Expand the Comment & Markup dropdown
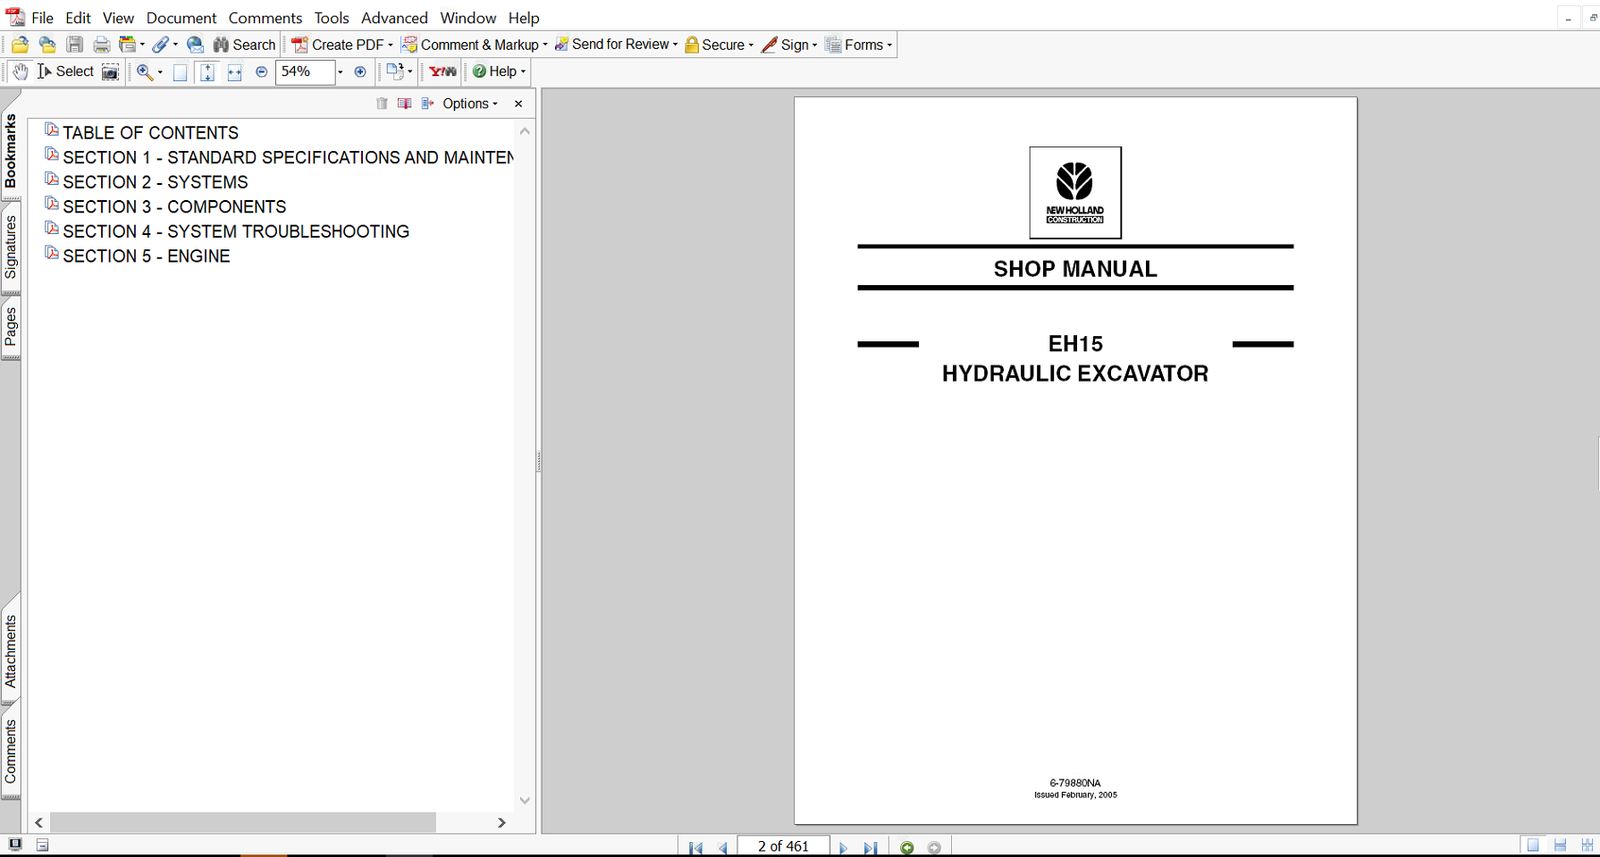This screenshot has width=1600, height=857. click(545, 45)
